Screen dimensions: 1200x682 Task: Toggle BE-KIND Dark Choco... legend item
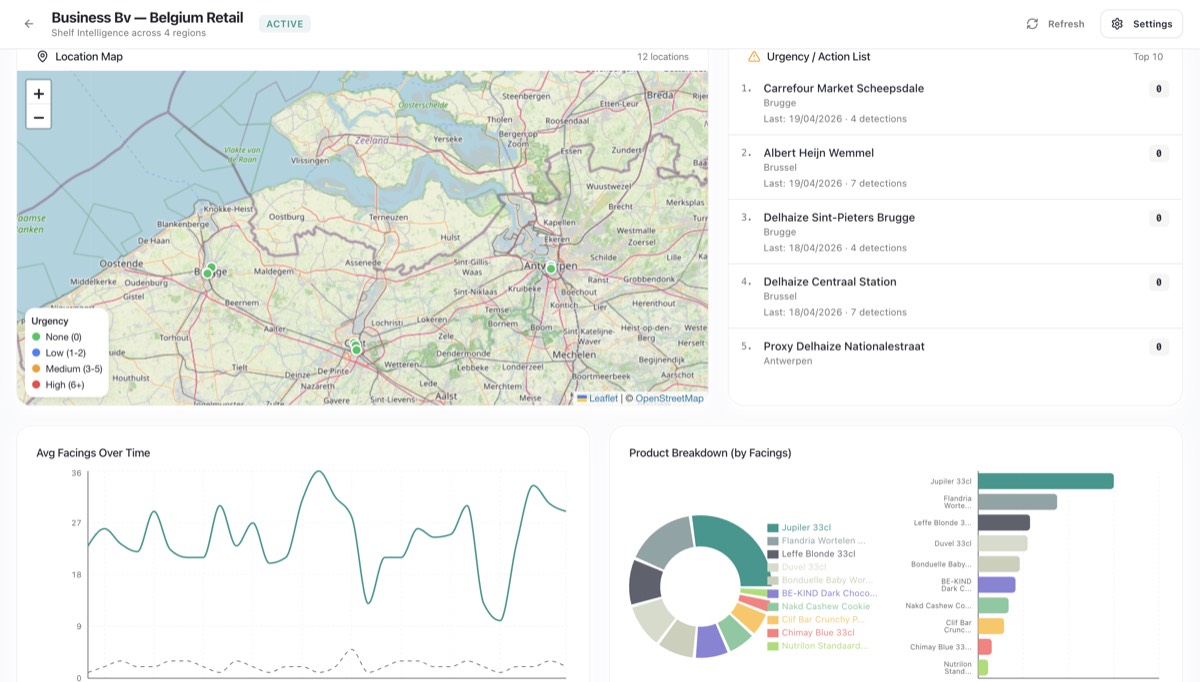coord(822,593)
